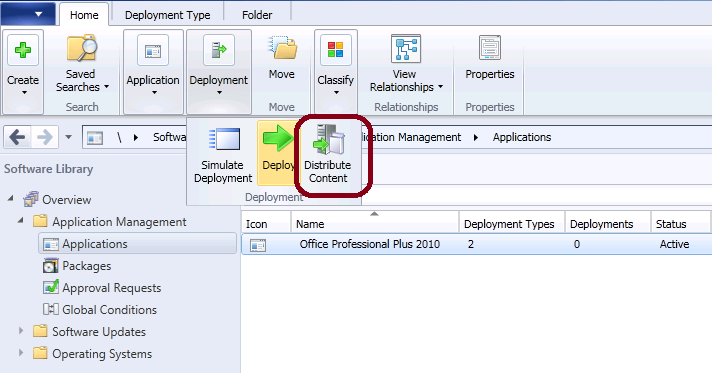Open the Application group dropdown arrow
The width and height of the screenshot is (712, 373).
154,93
